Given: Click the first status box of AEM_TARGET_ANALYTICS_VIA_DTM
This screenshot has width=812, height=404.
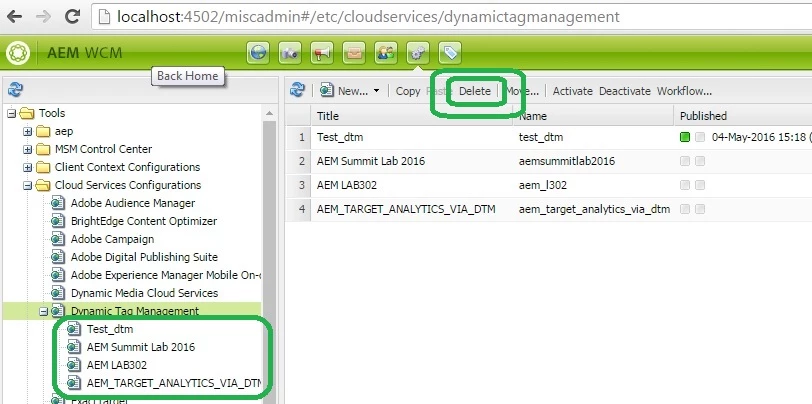Looking at the screenshot, I should [685, 209].
